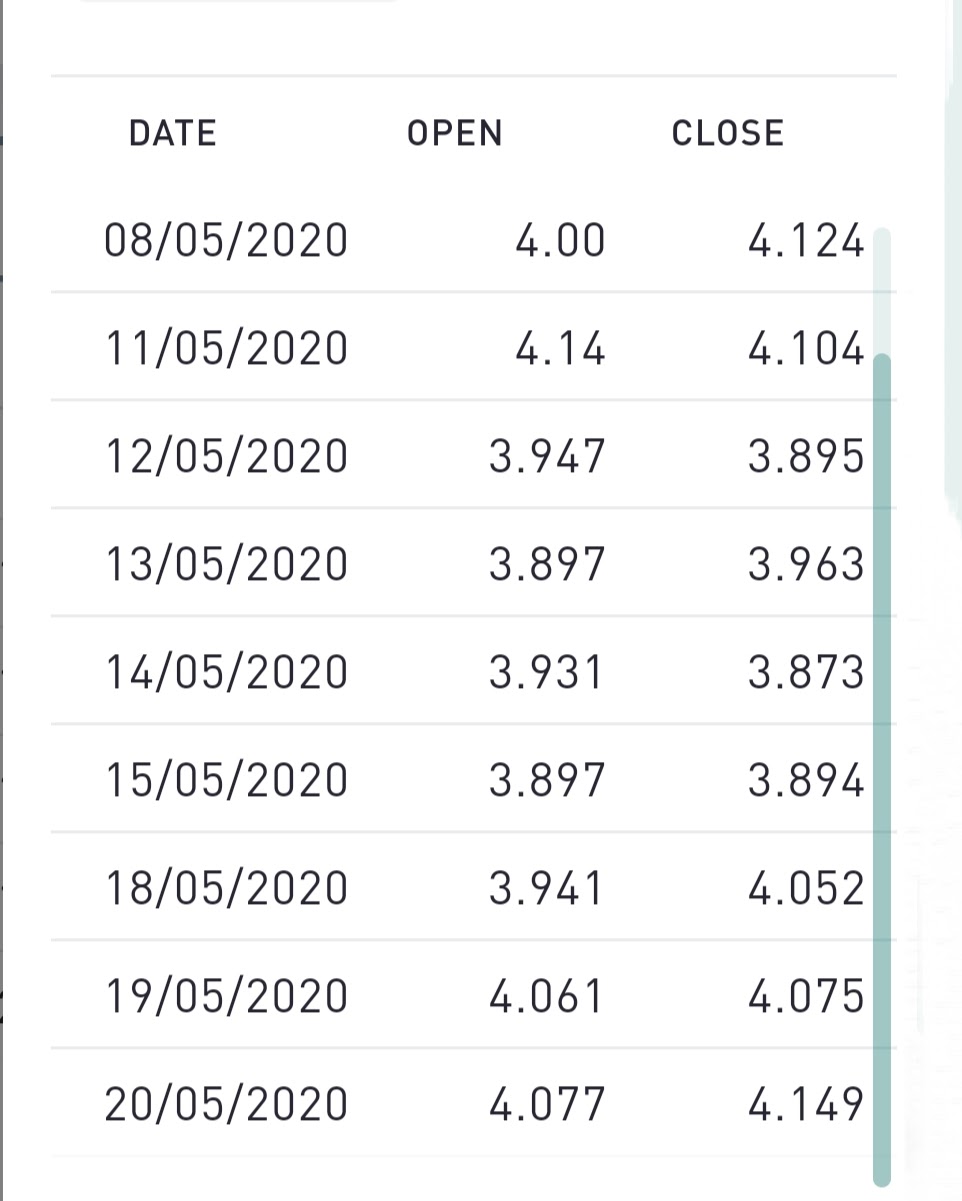Click the 18/05/2020 date entry
This screenshot has height=1201, width=962.
(x=226, y=889)
